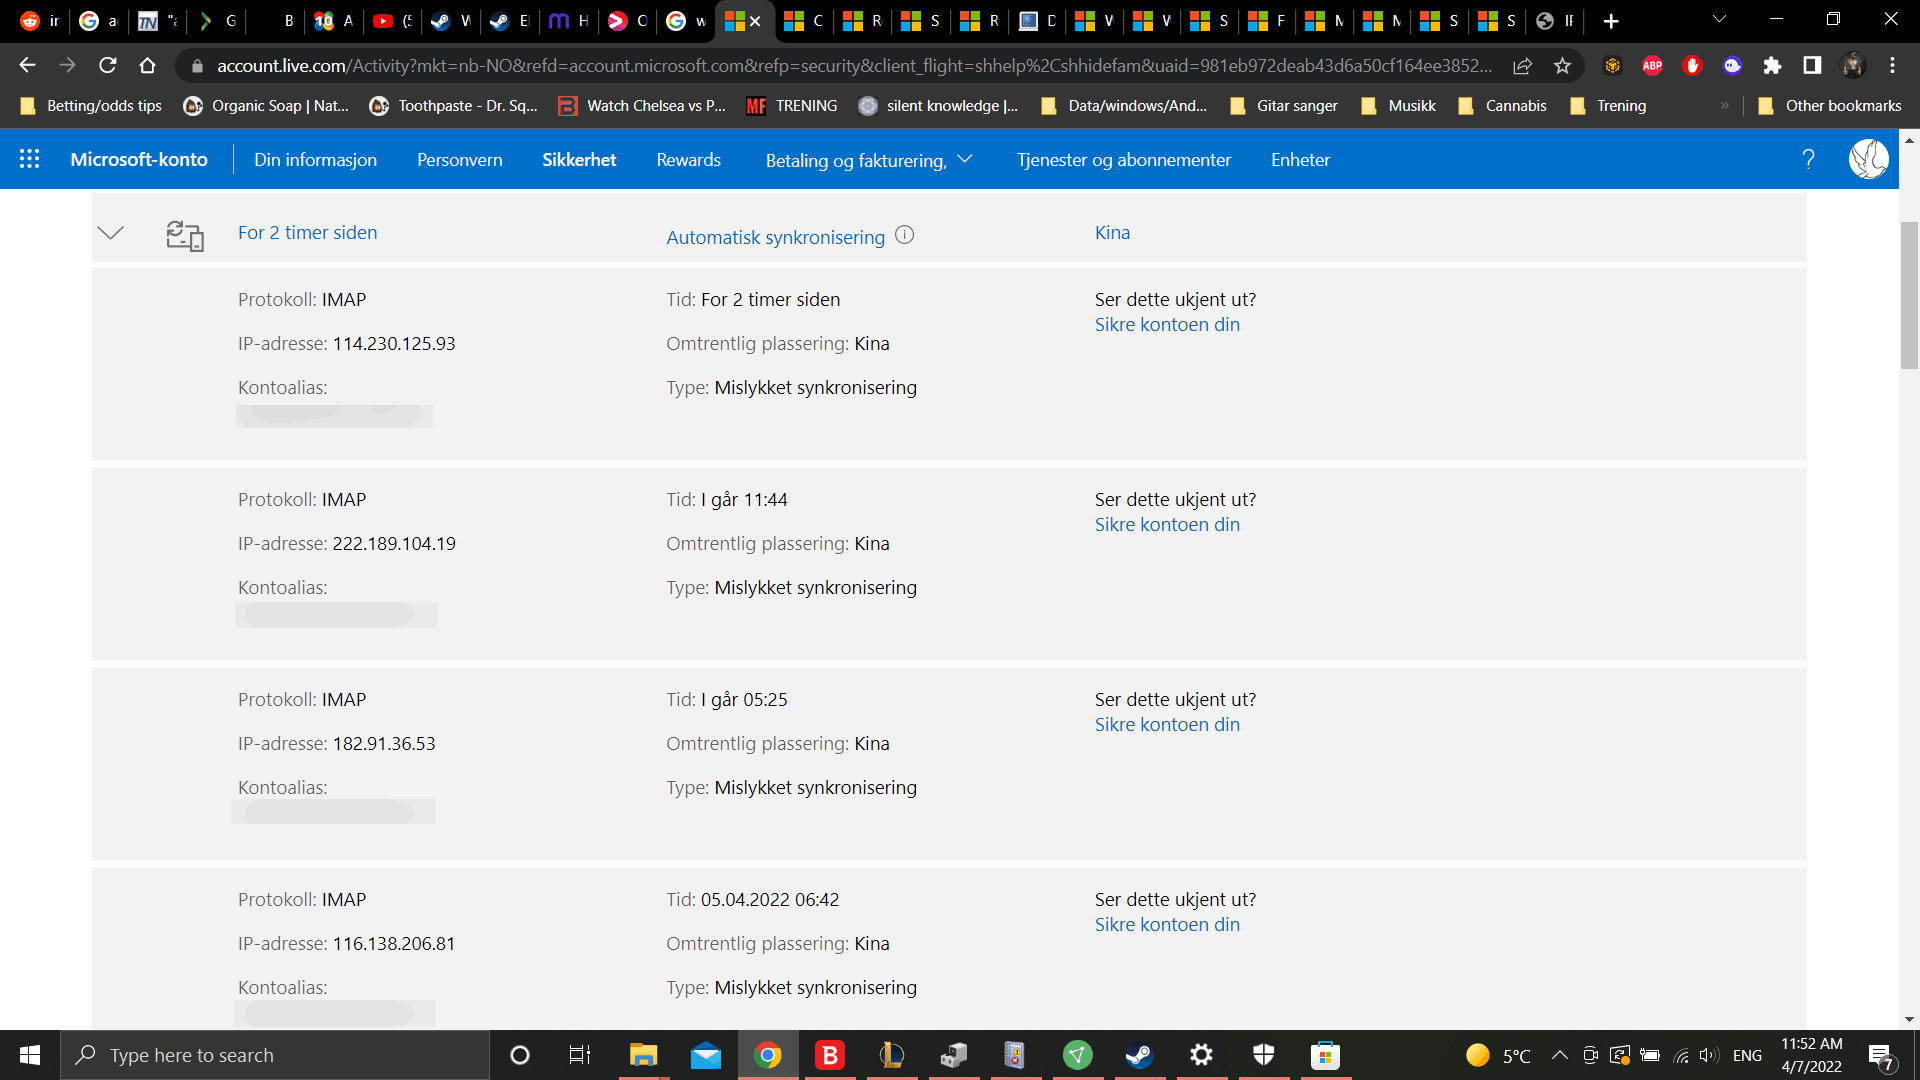Reload the page with the refresh icon
This screenshot has height=1080, width=1920.
point(107,66)
